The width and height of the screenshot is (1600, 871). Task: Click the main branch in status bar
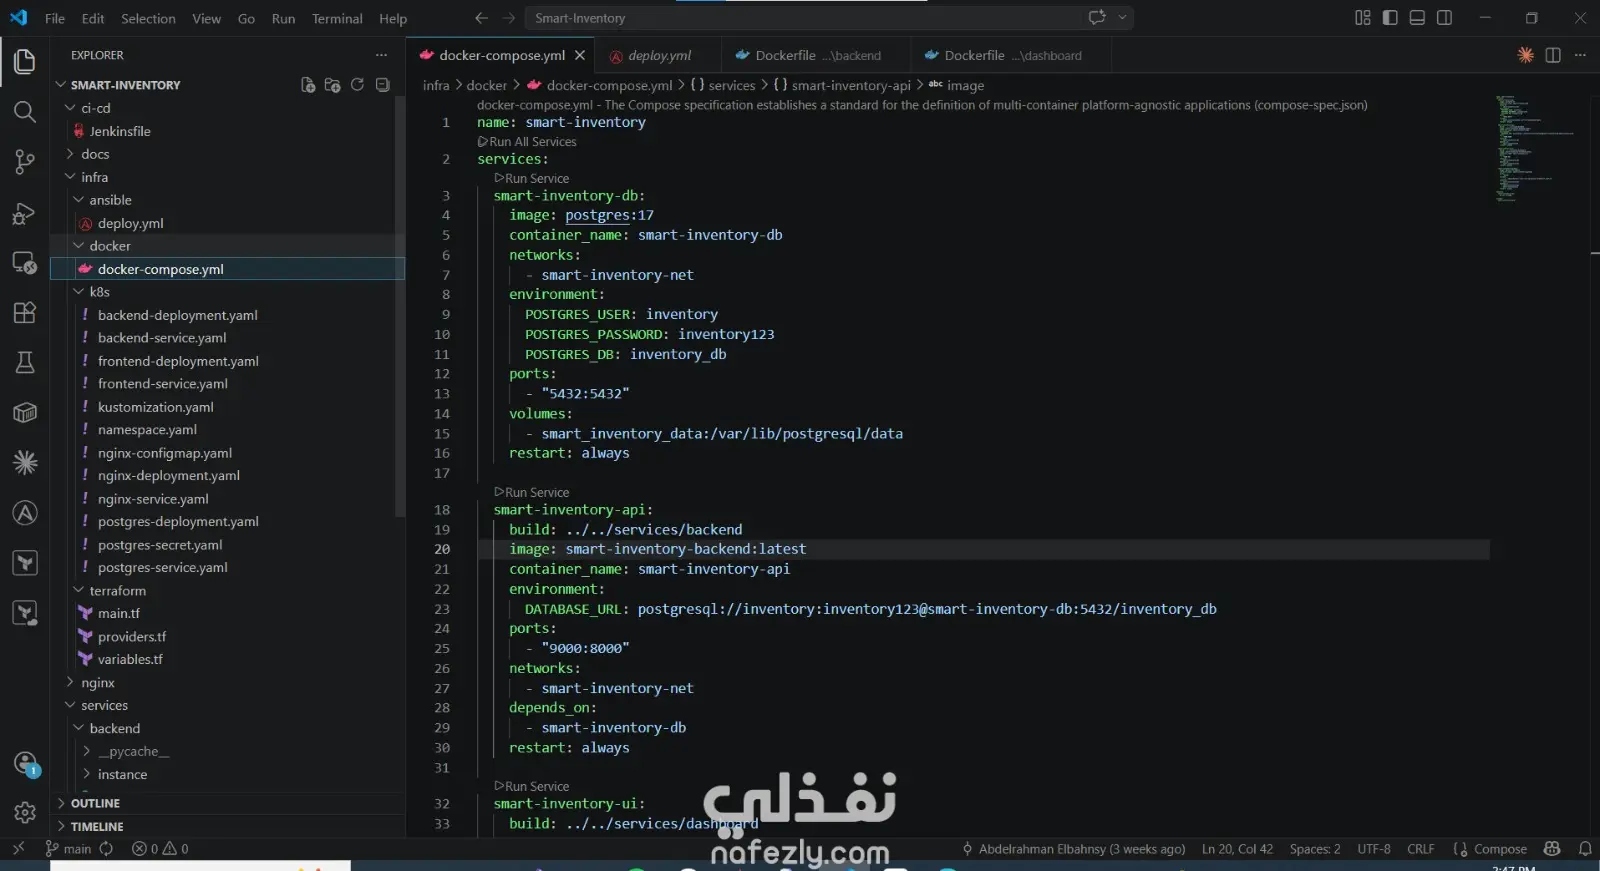point(68,849)
